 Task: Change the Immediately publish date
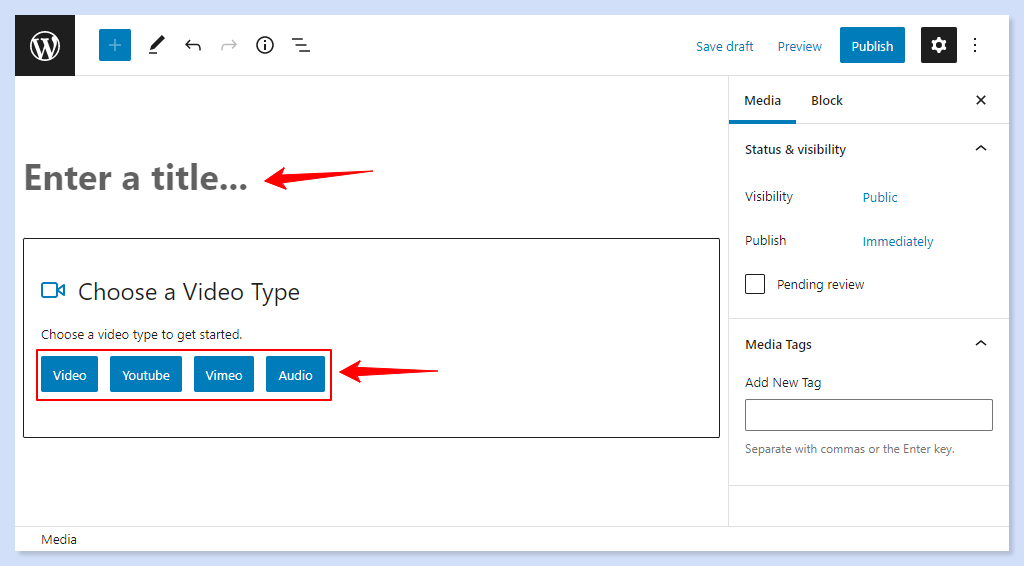click(x=897, y=241)
